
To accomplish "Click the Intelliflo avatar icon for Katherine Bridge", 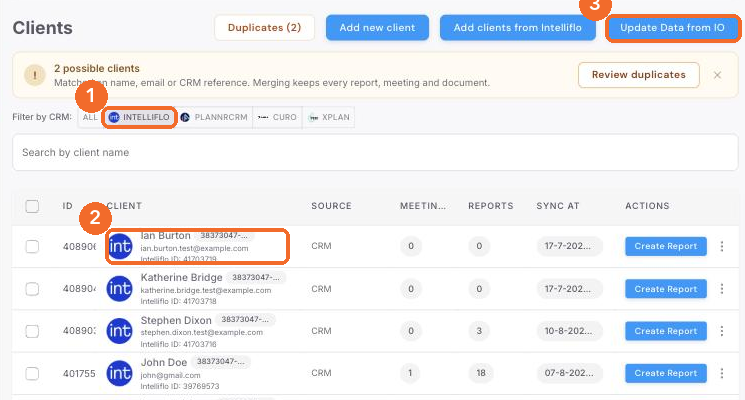I will (119, 289).
